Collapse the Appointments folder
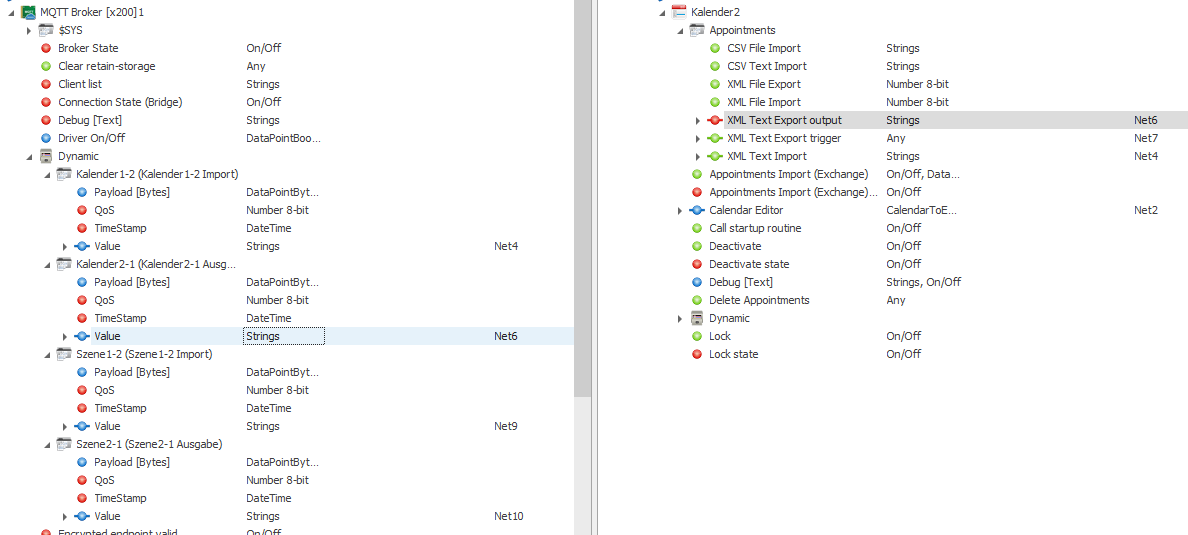Viewport: 1188px width, 535px height. [680, 31]
